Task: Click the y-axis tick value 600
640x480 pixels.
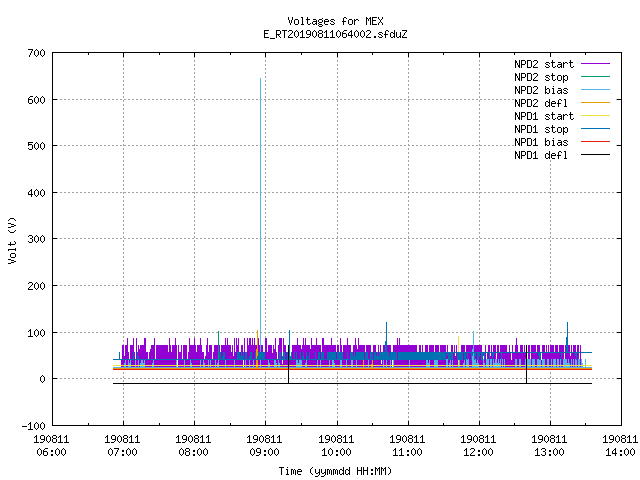Action: [36, 100]
